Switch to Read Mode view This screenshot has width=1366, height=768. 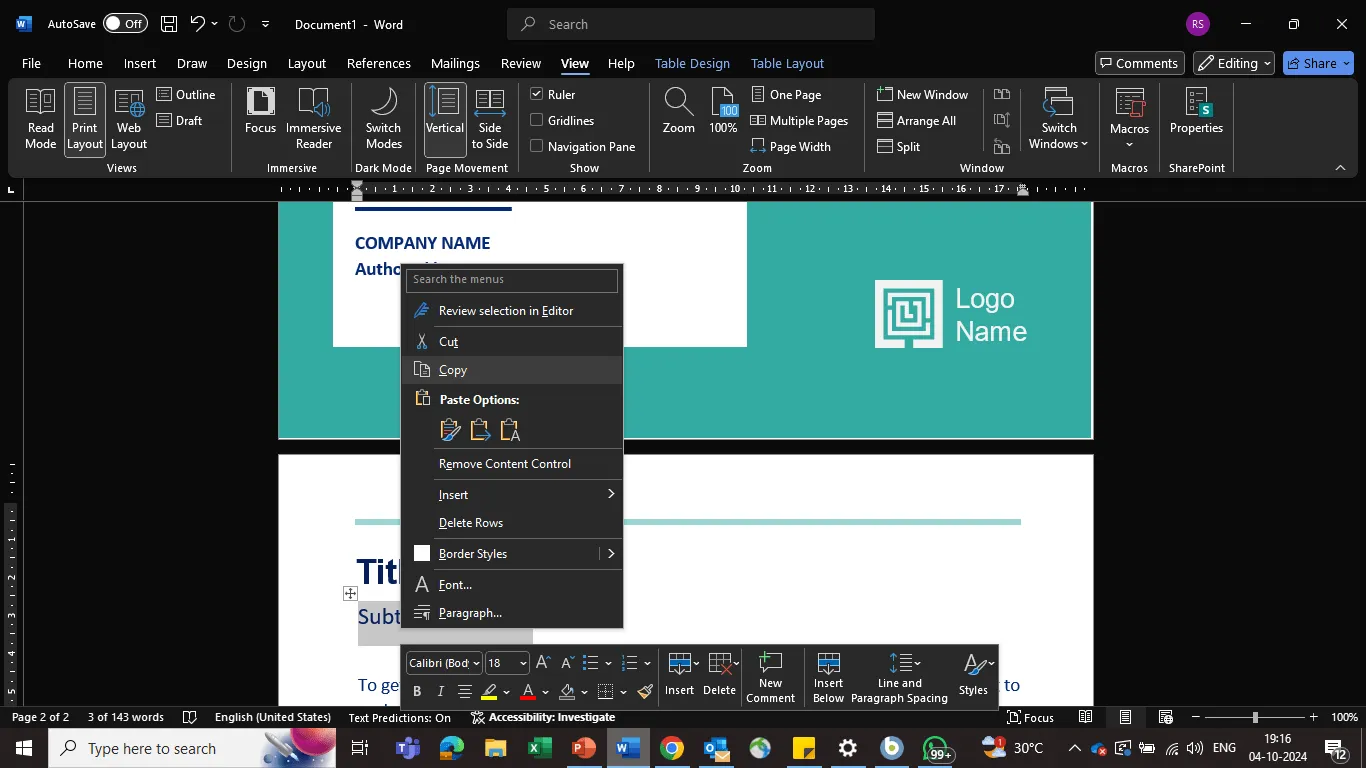40,119
